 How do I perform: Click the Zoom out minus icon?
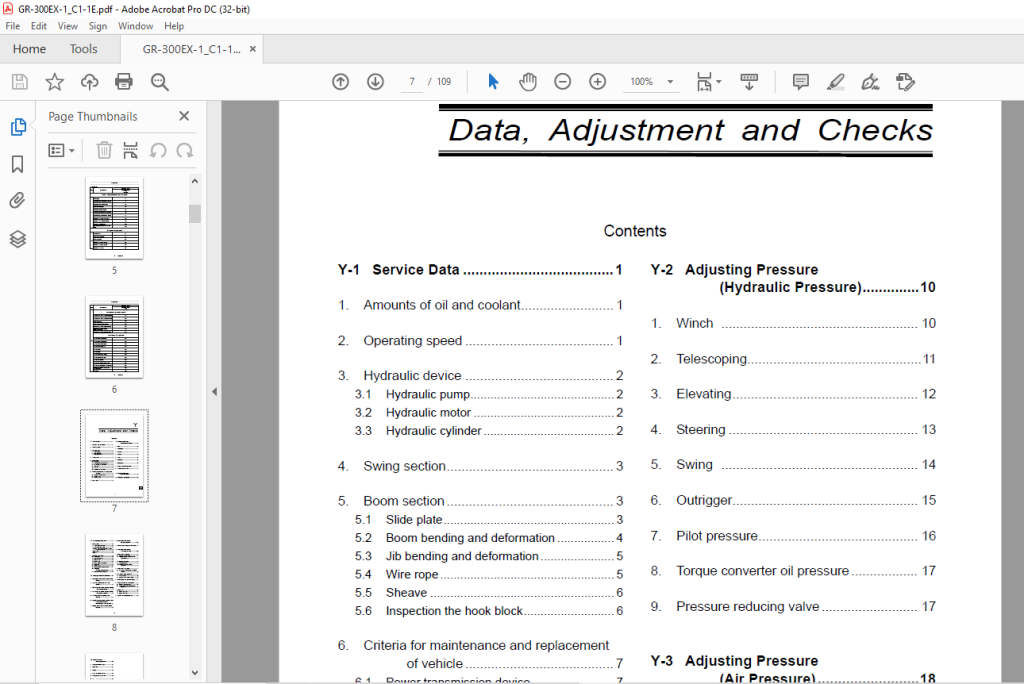tap(562, 82)
